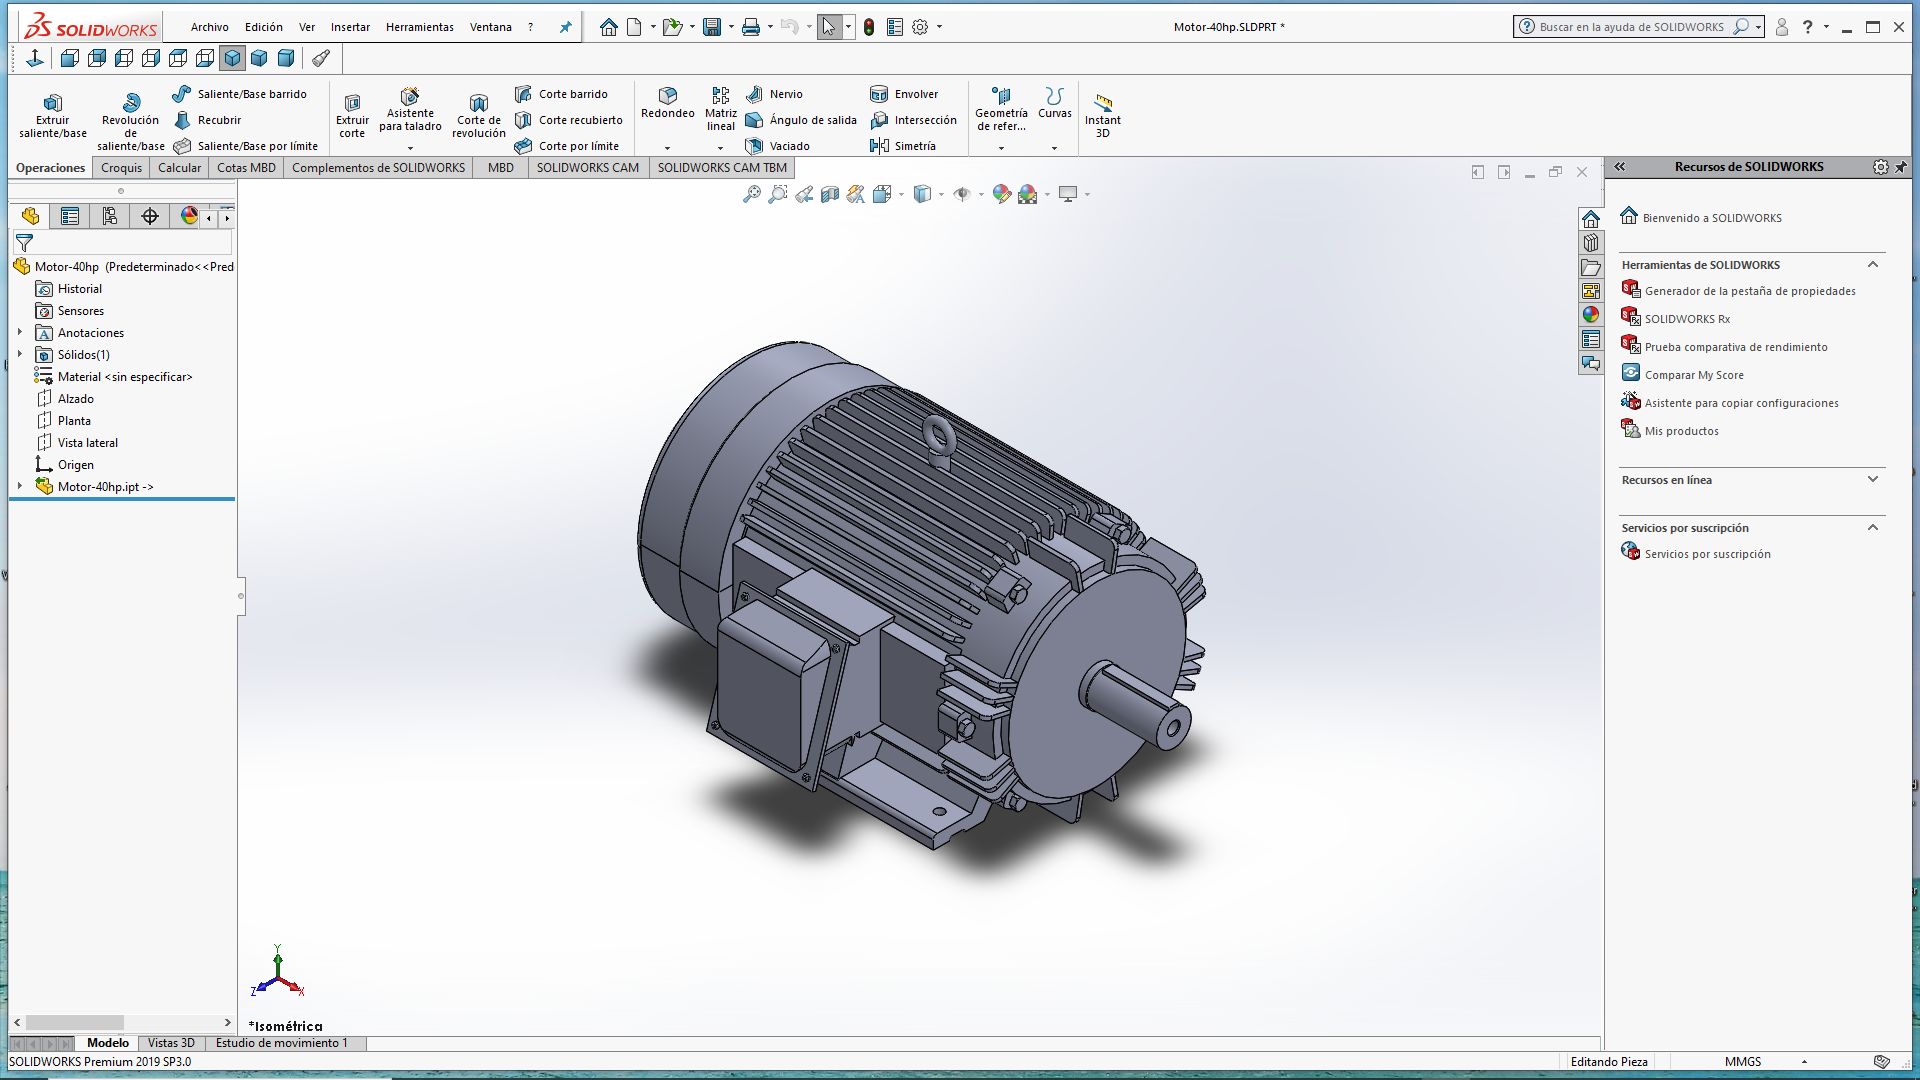1920x1080 pixels.
Task: Expand the Recursos en línea section
Action: 1872,480
